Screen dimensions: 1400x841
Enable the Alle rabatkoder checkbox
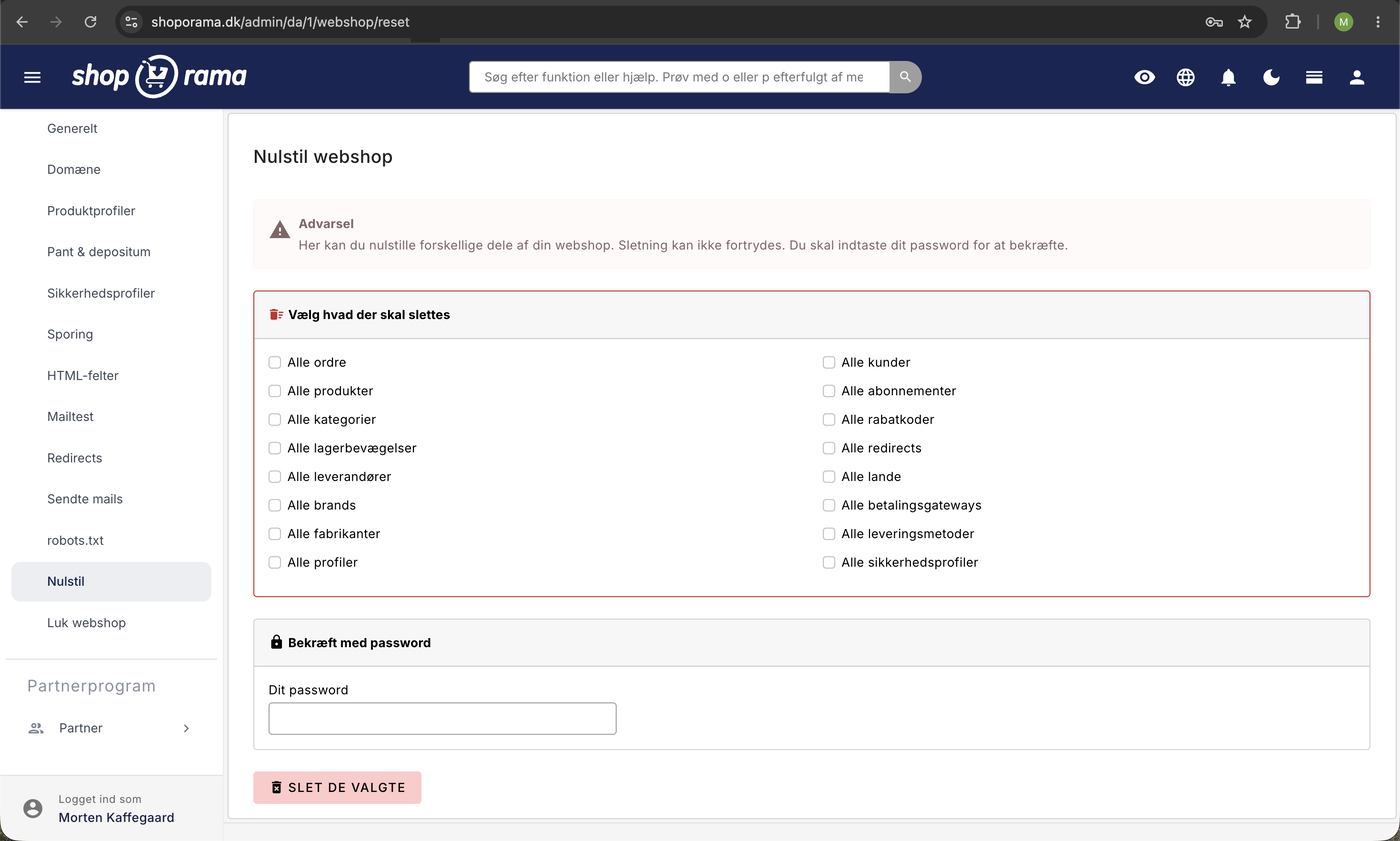click(829, 419)
